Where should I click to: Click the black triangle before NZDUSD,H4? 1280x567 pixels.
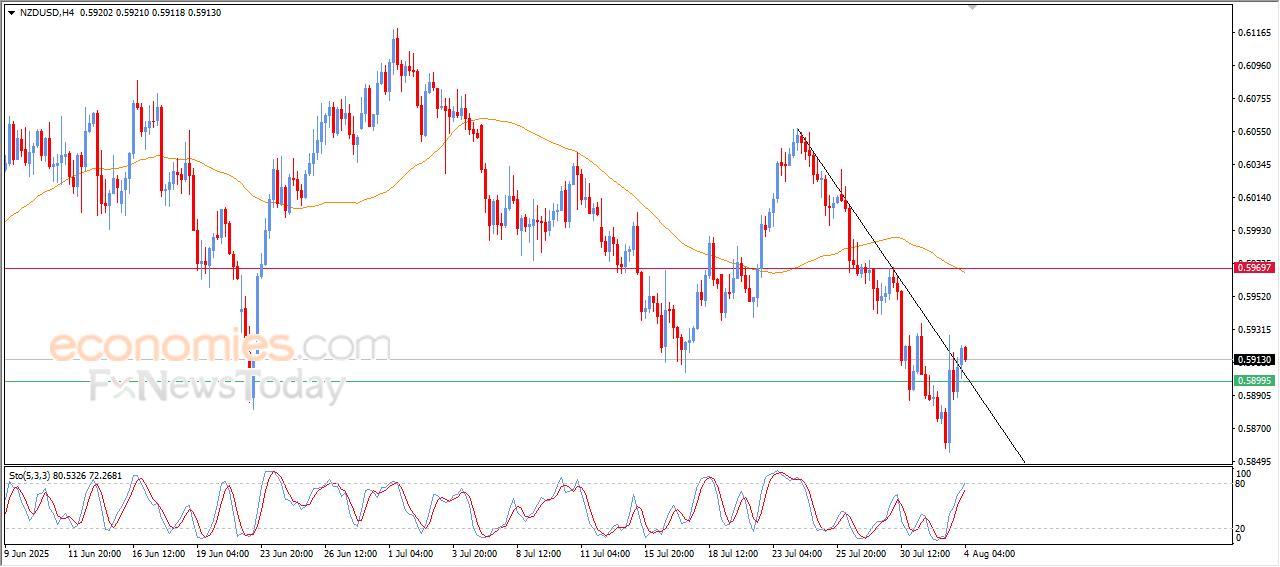coord(11,12)
